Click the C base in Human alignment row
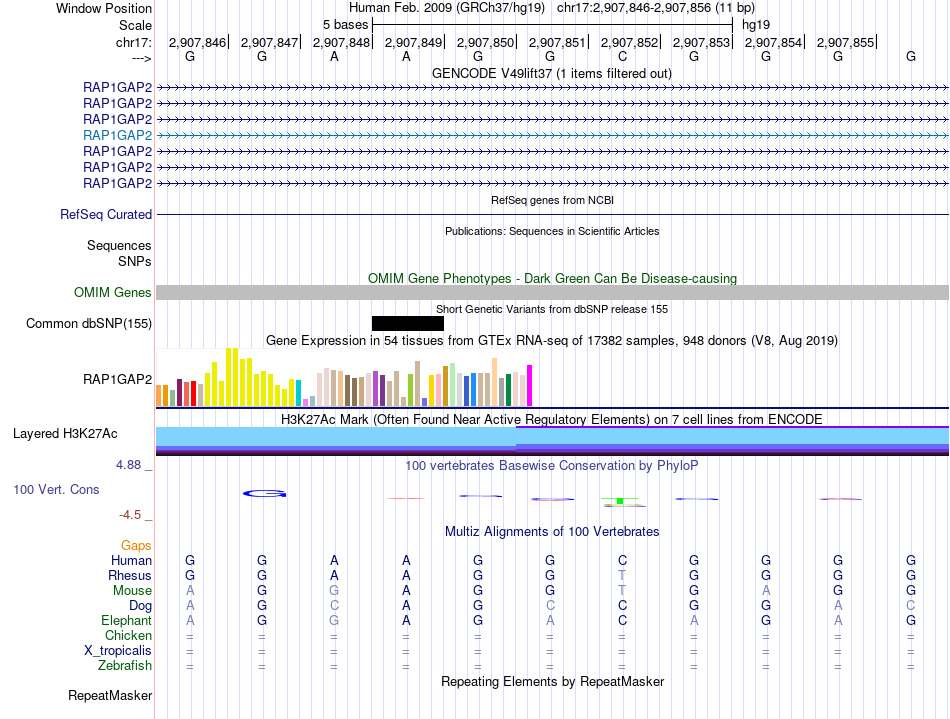 622,560
